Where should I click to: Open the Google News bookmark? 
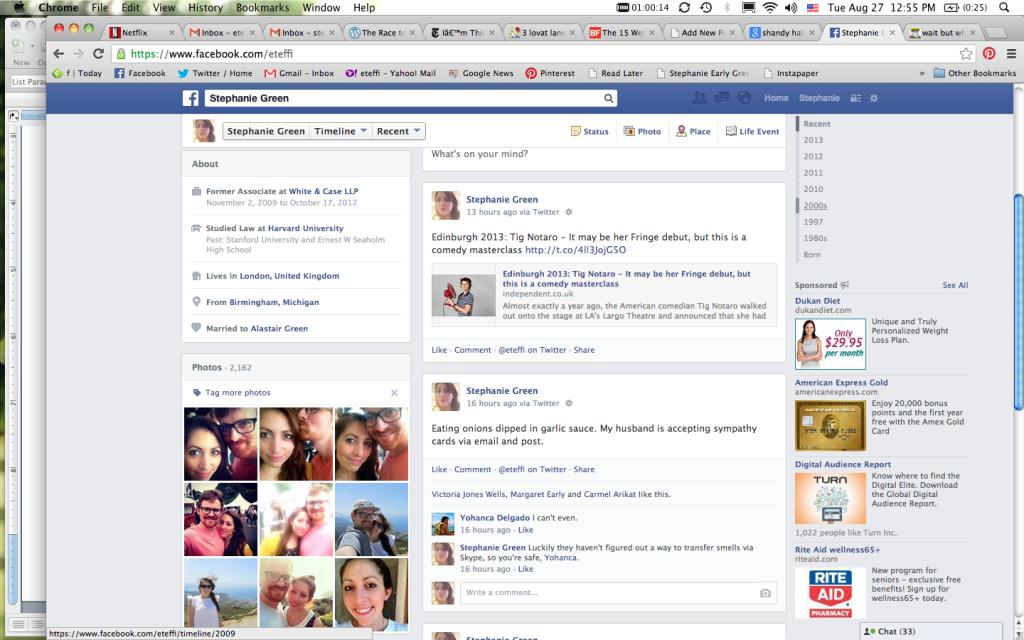pyautogui.click(x=481, y=73)
